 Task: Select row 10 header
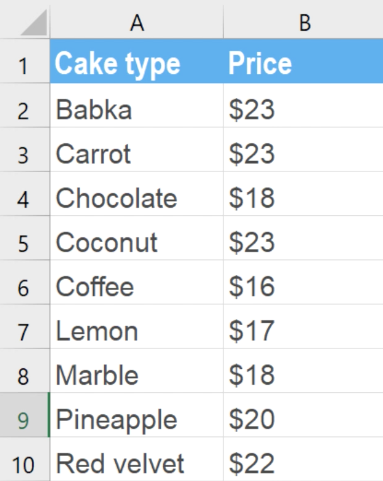click(25, 459)
